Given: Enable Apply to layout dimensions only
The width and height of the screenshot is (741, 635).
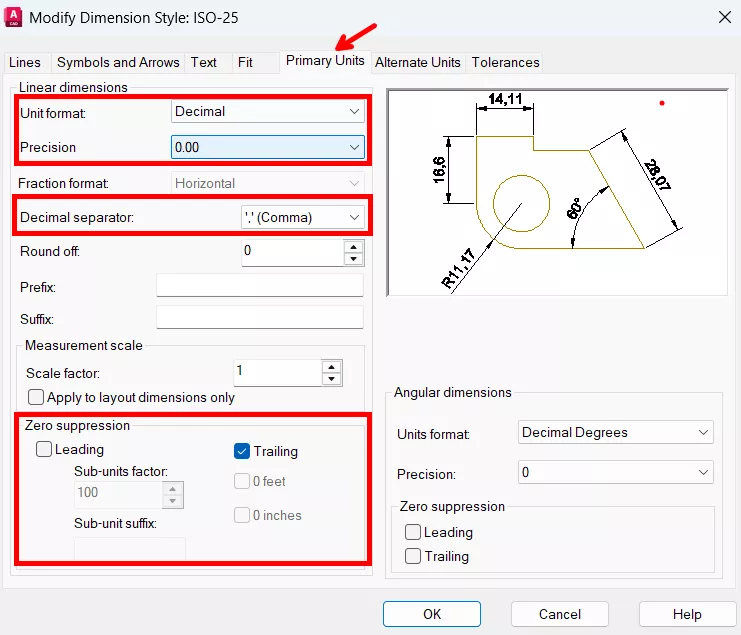Looking at the screenshot, I should pyautogui.click(x=37, y=397).
